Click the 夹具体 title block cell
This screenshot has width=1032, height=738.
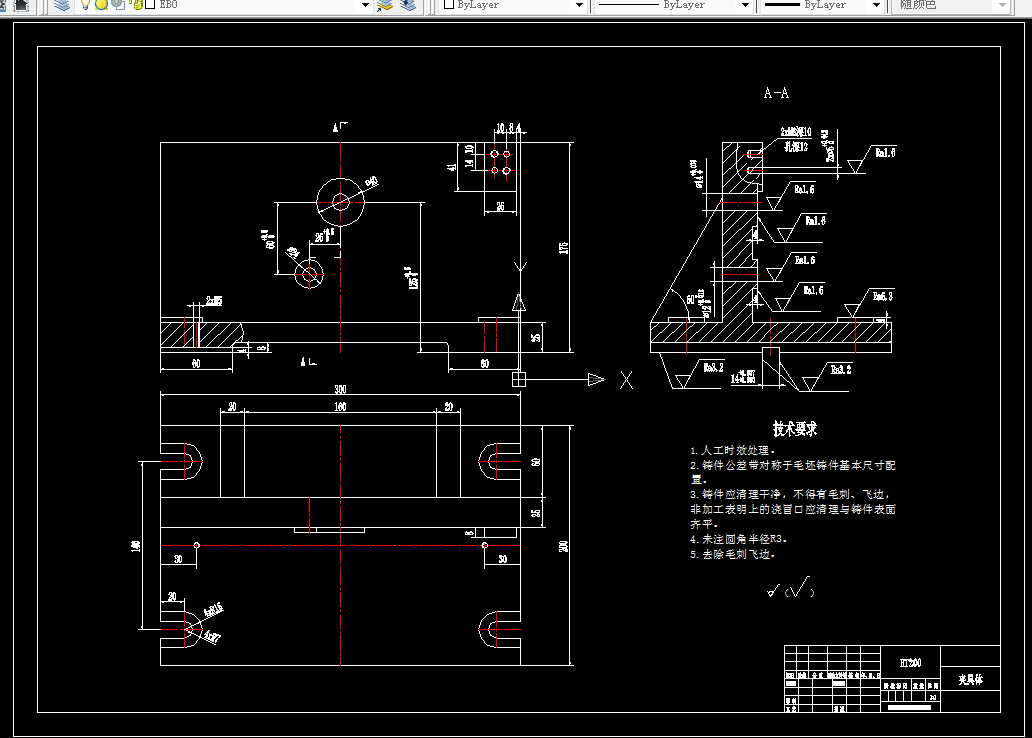[x=970, y=679]
